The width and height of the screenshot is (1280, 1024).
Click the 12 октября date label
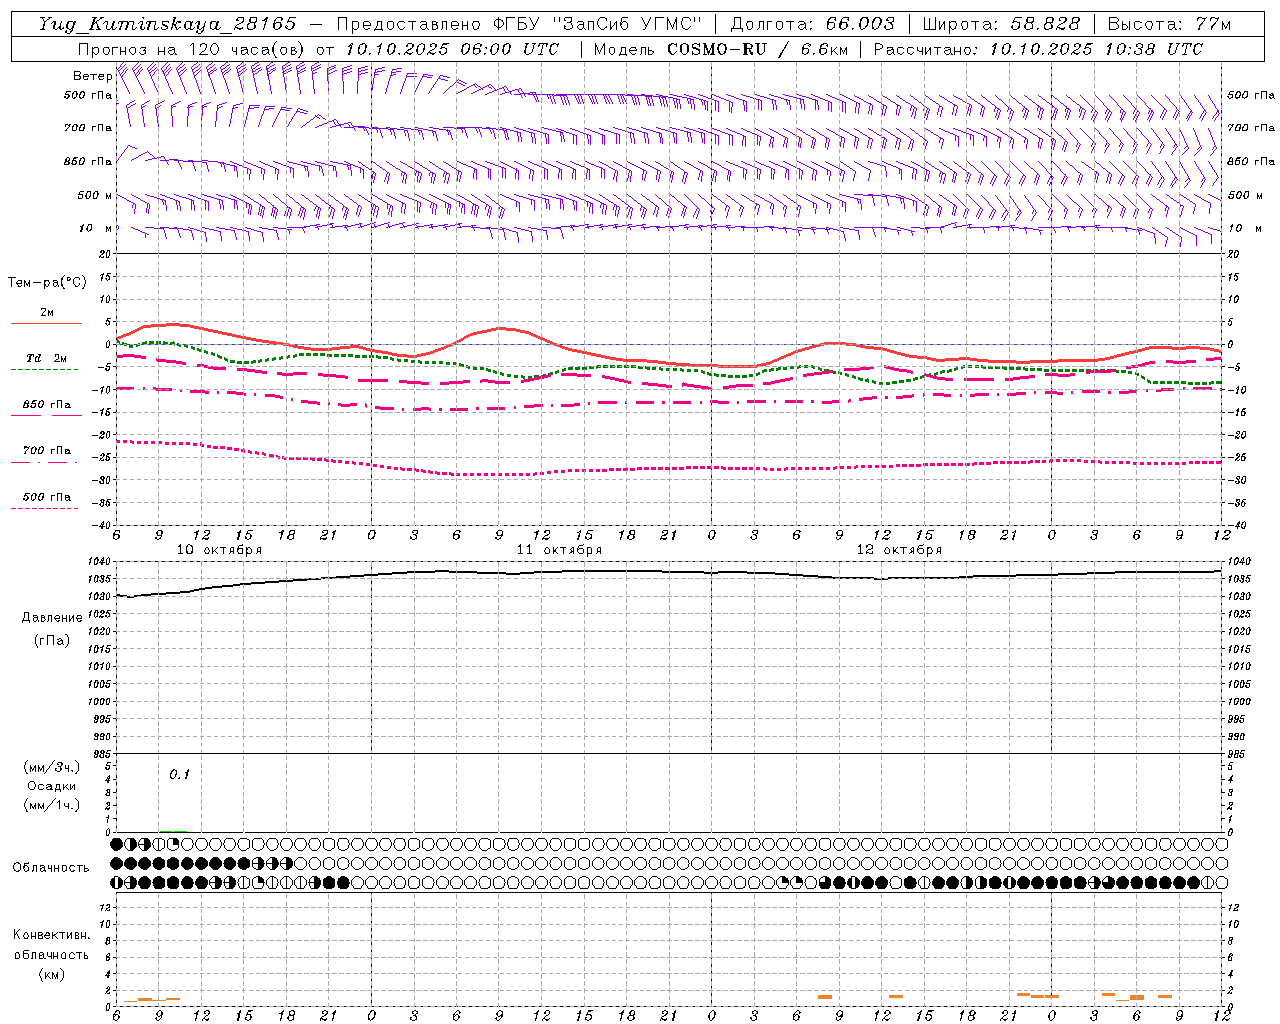click(899, 550)
